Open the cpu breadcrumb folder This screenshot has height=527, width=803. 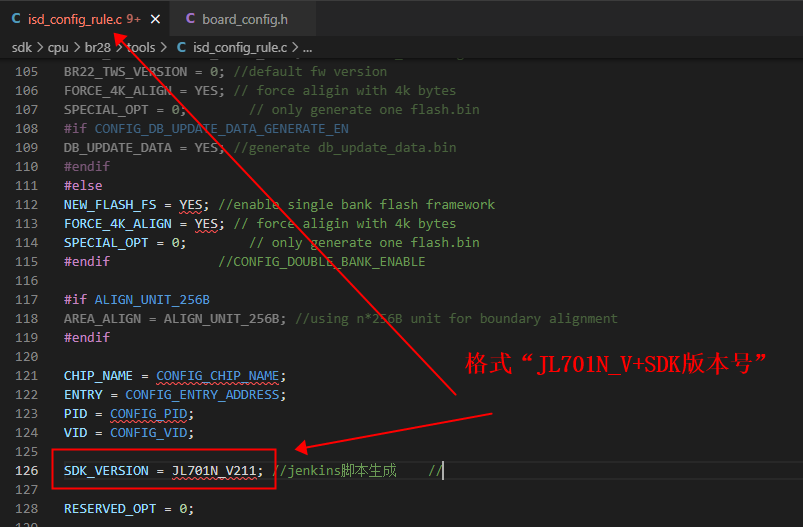[58, 48]
